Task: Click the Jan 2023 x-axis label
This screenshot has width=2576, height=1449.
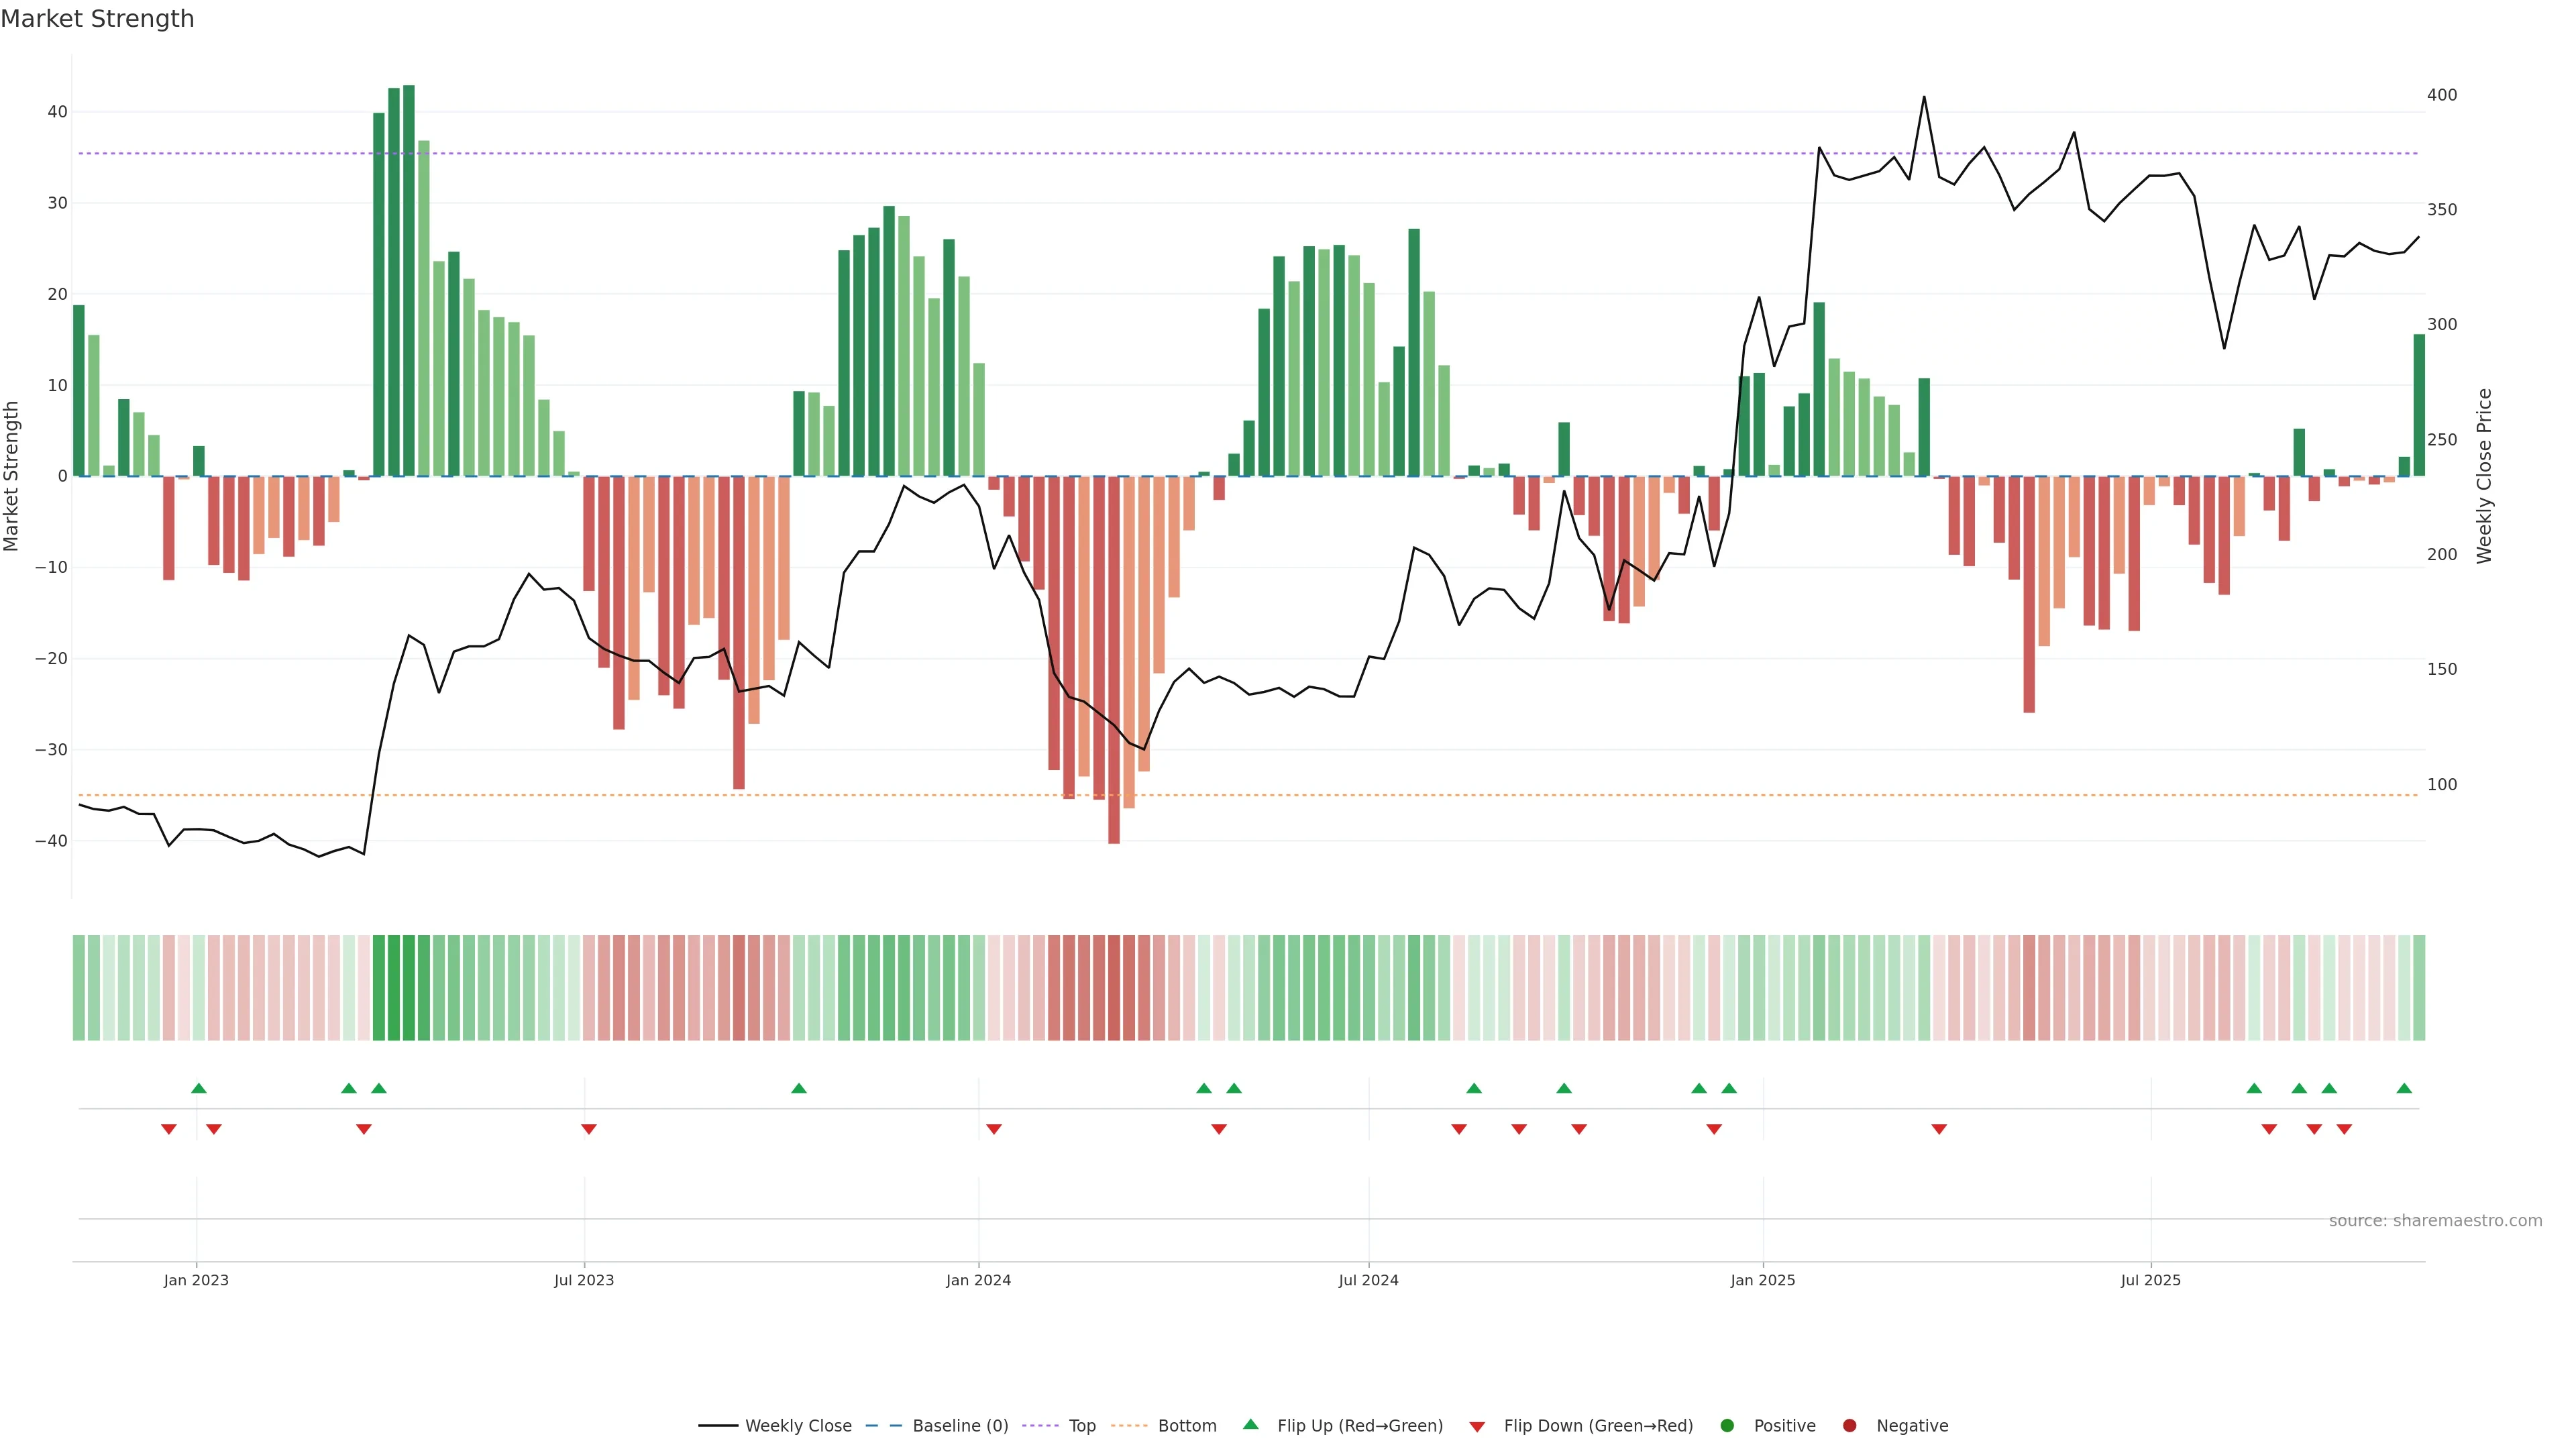Action: pos(196,1280)
